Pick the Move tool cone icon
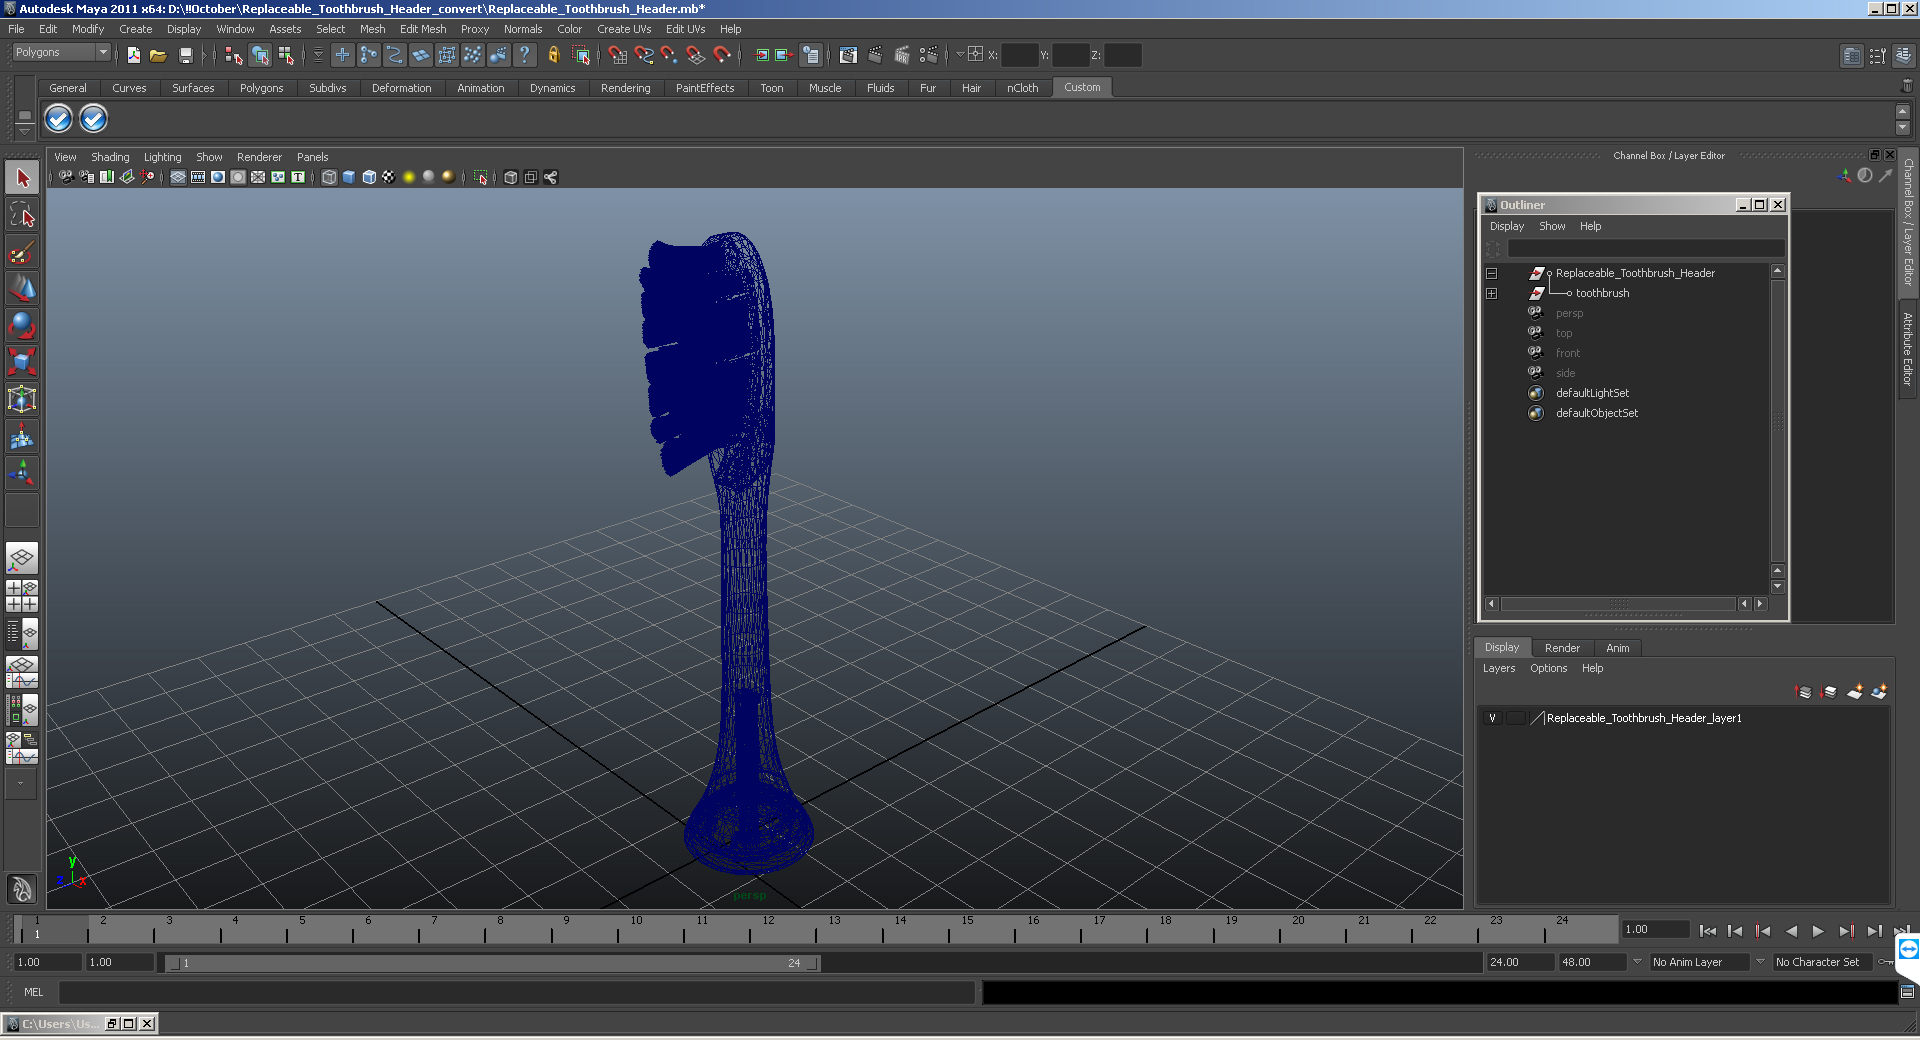Image resolution: width=1920 pixels, height=1040 pixels. pyautogui.click(x=22, y=289)
